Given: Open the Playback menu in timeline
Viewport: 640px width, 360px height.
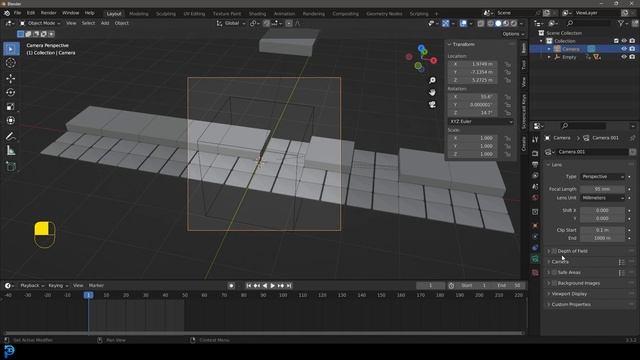Looking at the screenshot, I should pos(32,286).
